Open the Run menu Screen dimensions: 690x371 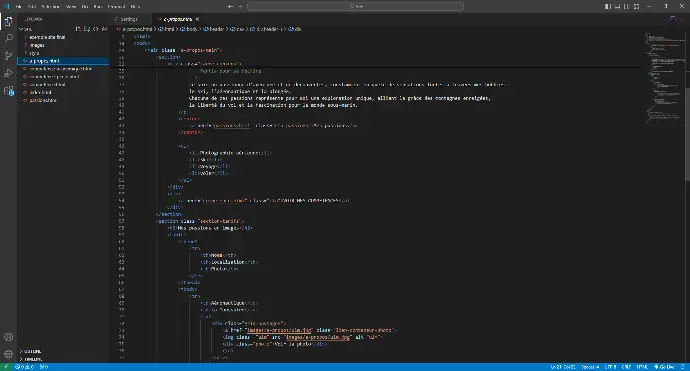point(98,6)
